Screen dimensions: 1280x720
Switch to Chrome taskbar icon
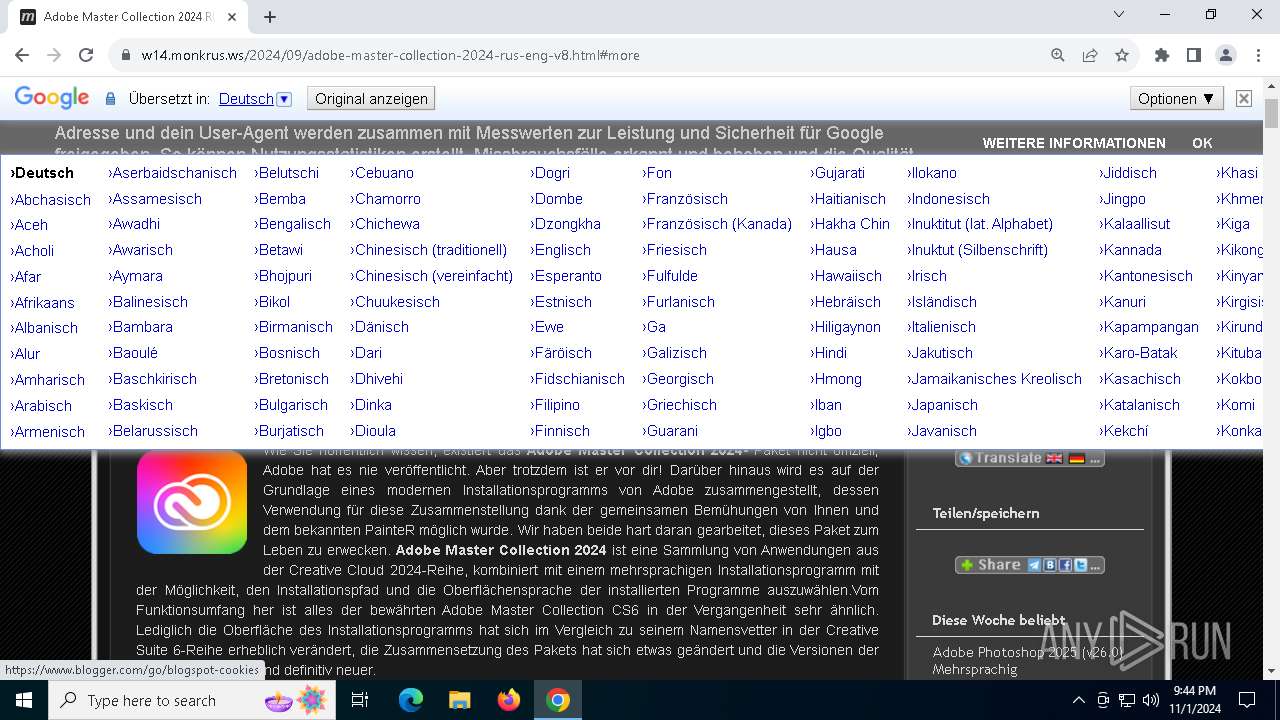pos(558,700)
